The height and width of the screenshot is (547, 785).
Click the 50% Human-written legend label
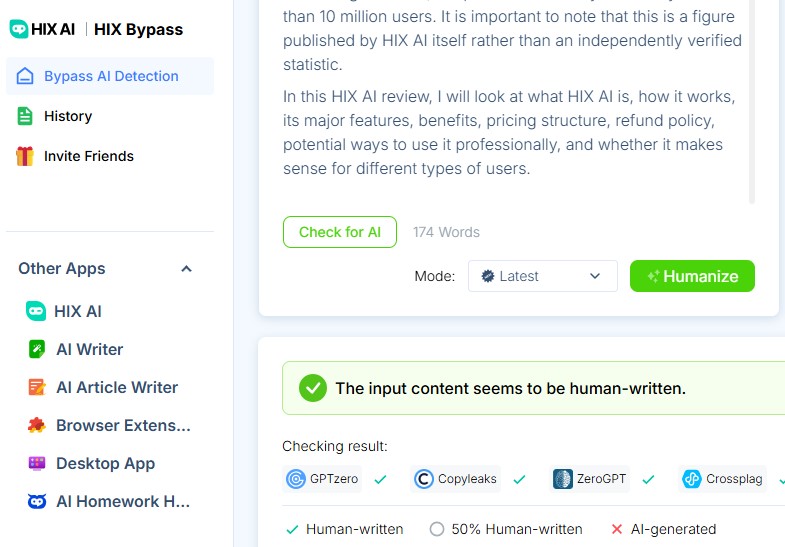[517, 529]
